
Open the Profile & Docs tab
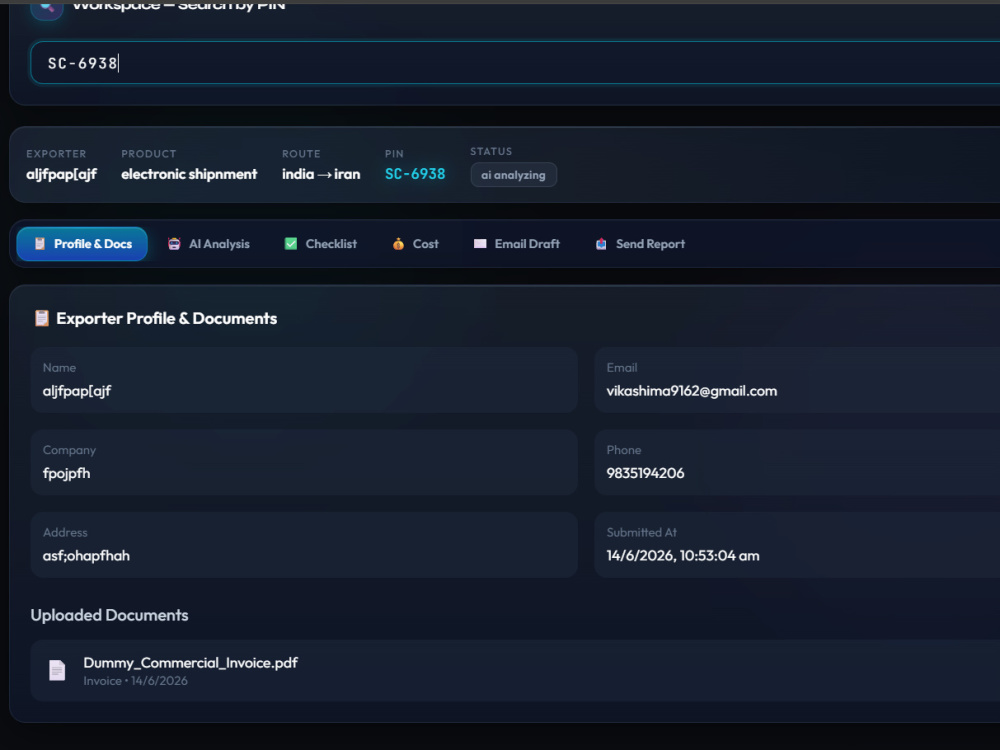(82, 244)
